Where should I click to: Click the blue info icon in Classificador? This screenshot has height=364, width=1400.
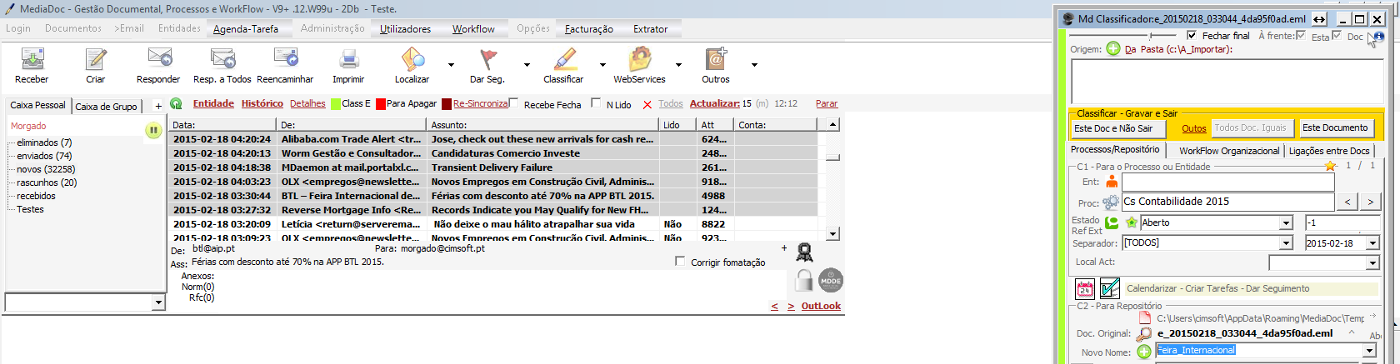[1378, 36]
